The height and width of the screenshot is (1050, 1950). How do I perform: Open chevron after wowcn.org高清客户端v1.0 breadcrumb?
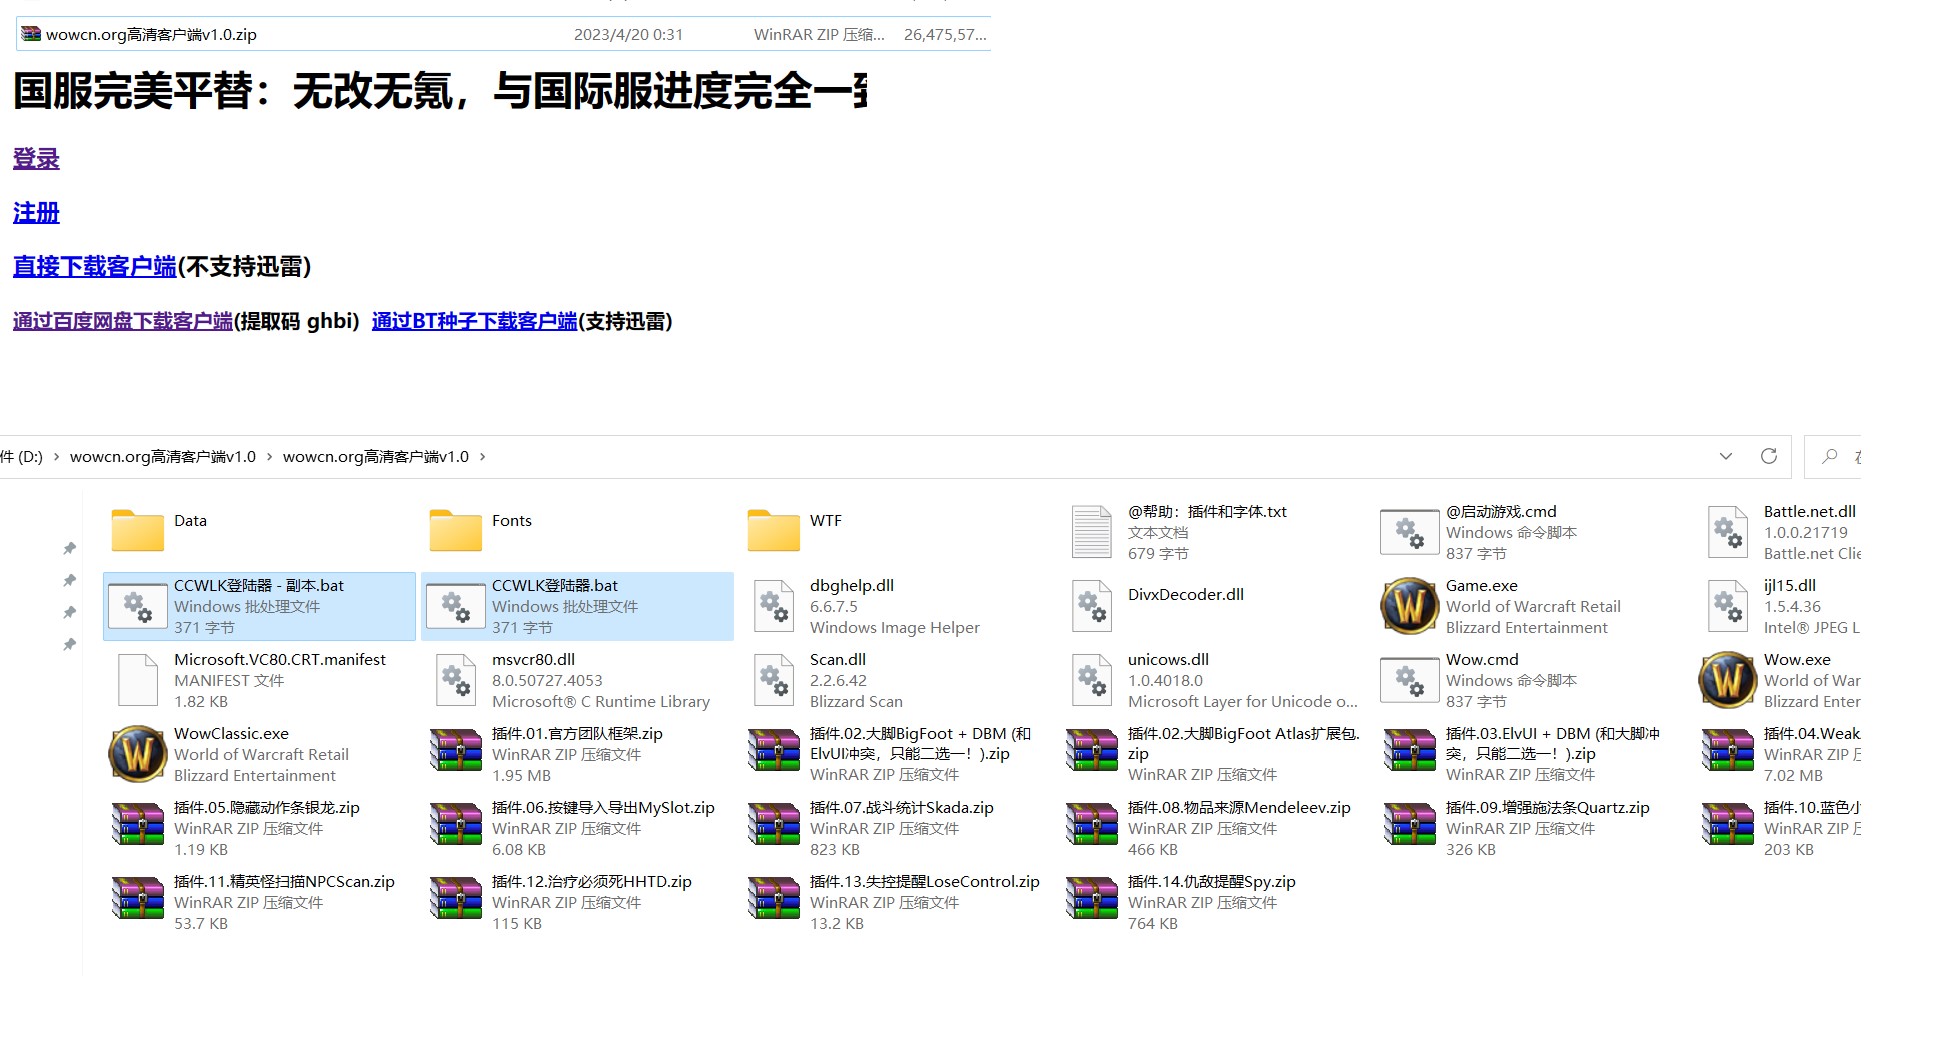(x=485, y=456)
